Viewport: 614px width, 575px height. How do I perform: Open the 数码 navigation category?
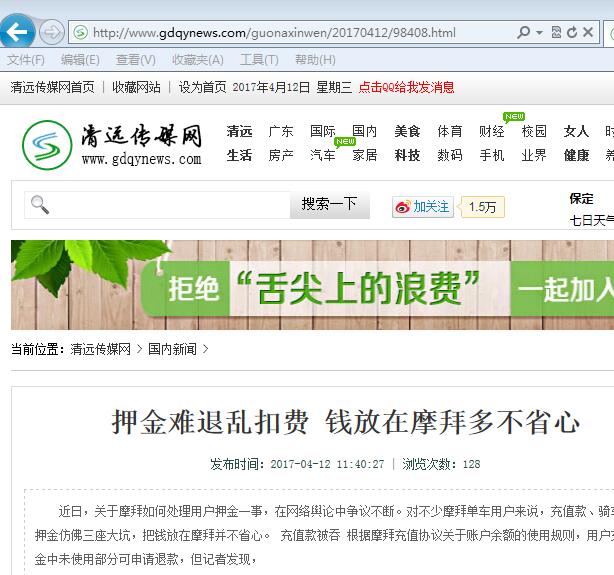click(x=450, y=156)
